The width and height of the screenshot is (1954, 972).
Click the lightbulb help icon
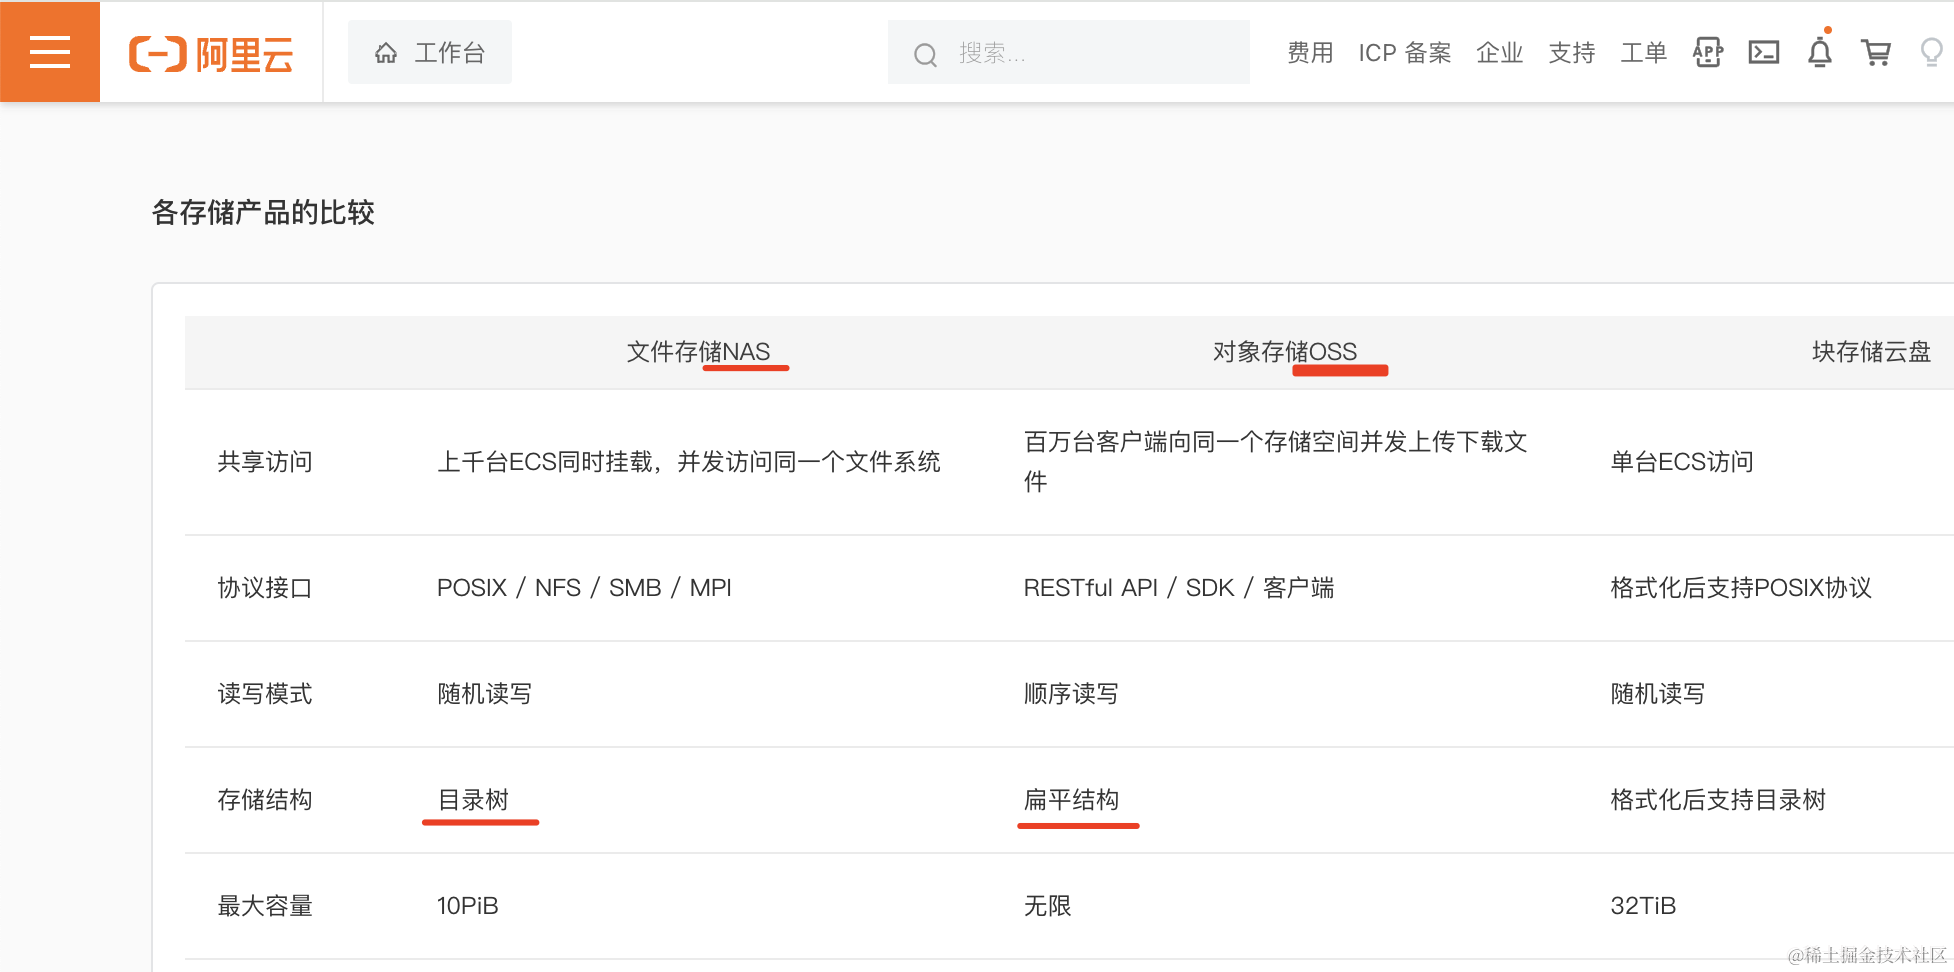pyautogui.click(x=1930, y=53)
